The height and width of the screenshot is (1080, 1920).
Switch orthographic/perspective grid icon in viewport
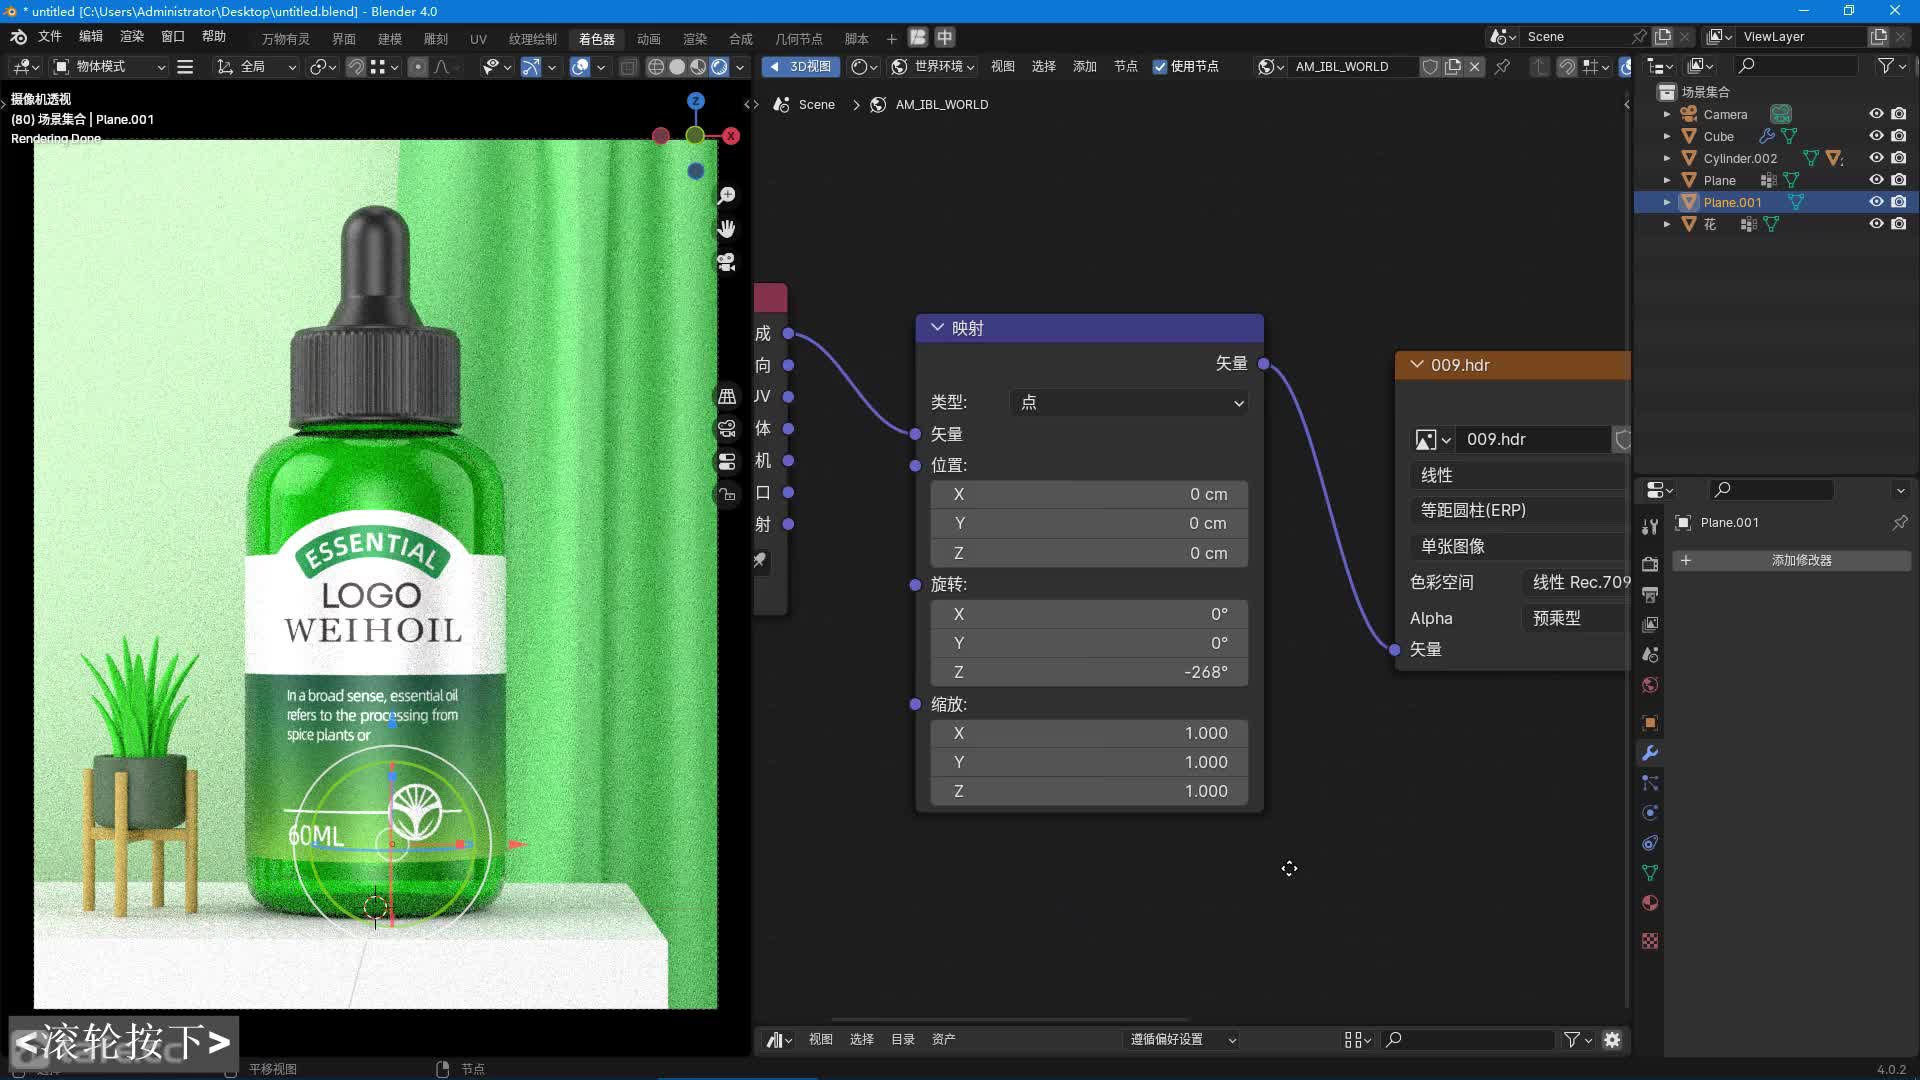tap(727, 396)
